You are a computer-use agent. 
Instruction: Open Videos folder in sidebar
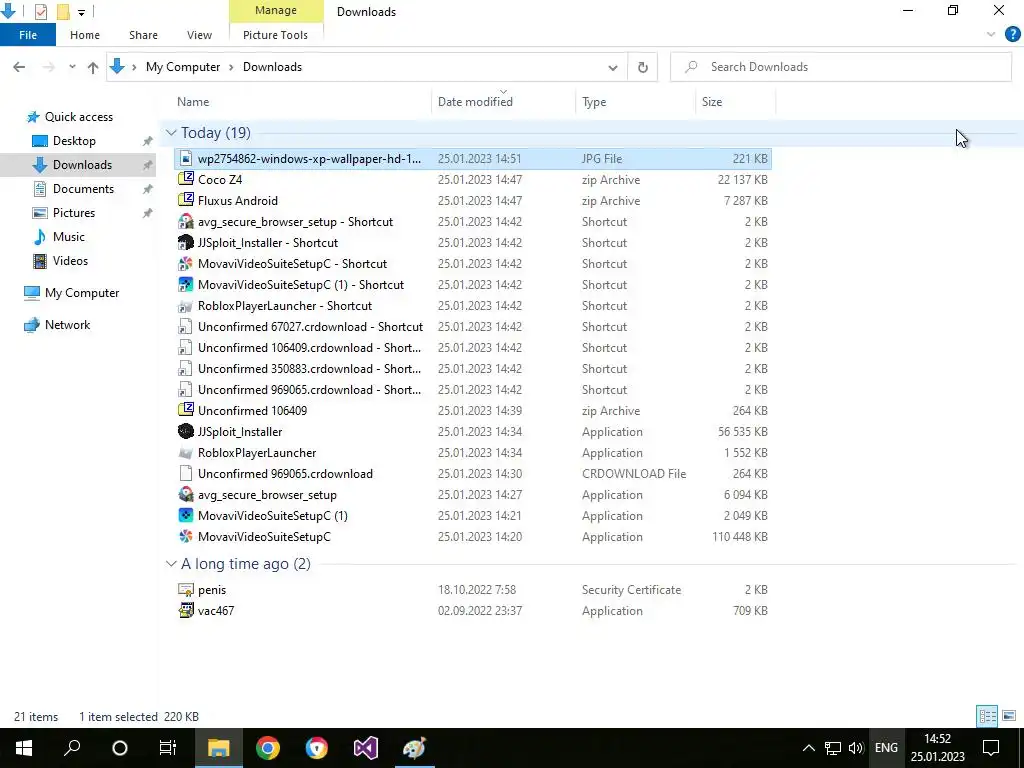tap(70, 261)
